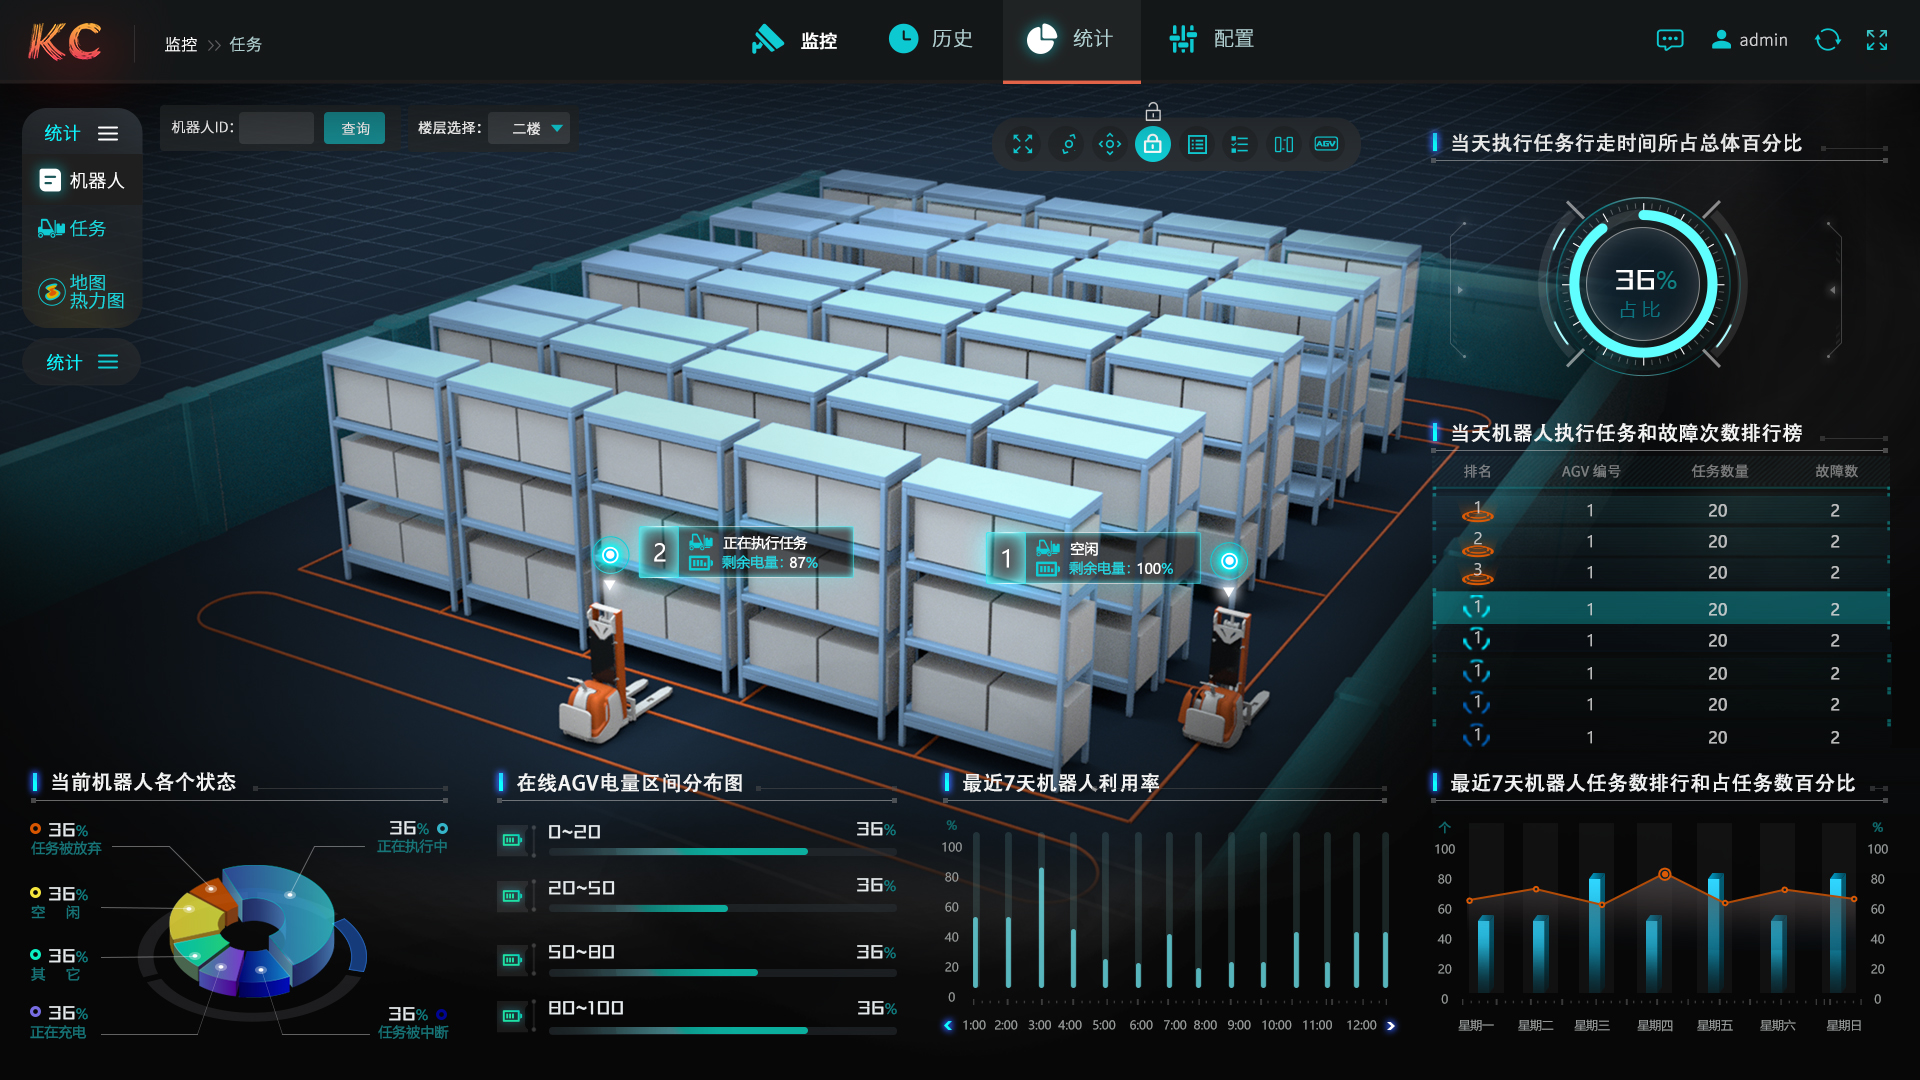The image size is (1920, 1080).
Task: Toggle browser fullscreen icon at top right
Action: click(x=1876, y=40)
